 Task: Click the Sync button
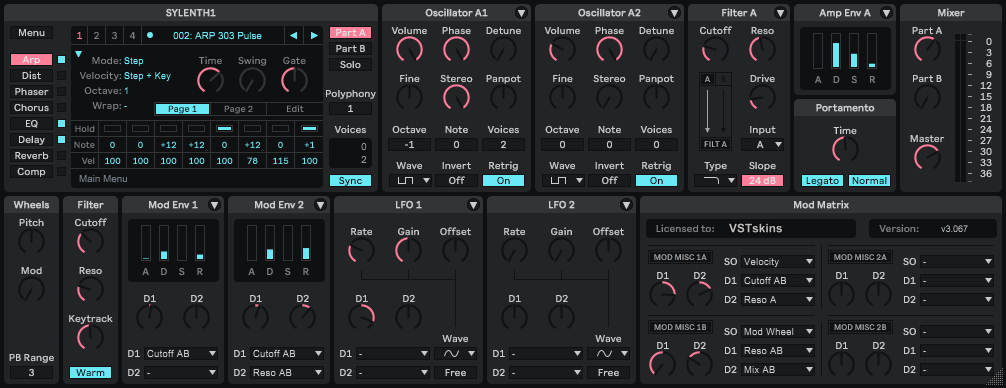point(350,181)
